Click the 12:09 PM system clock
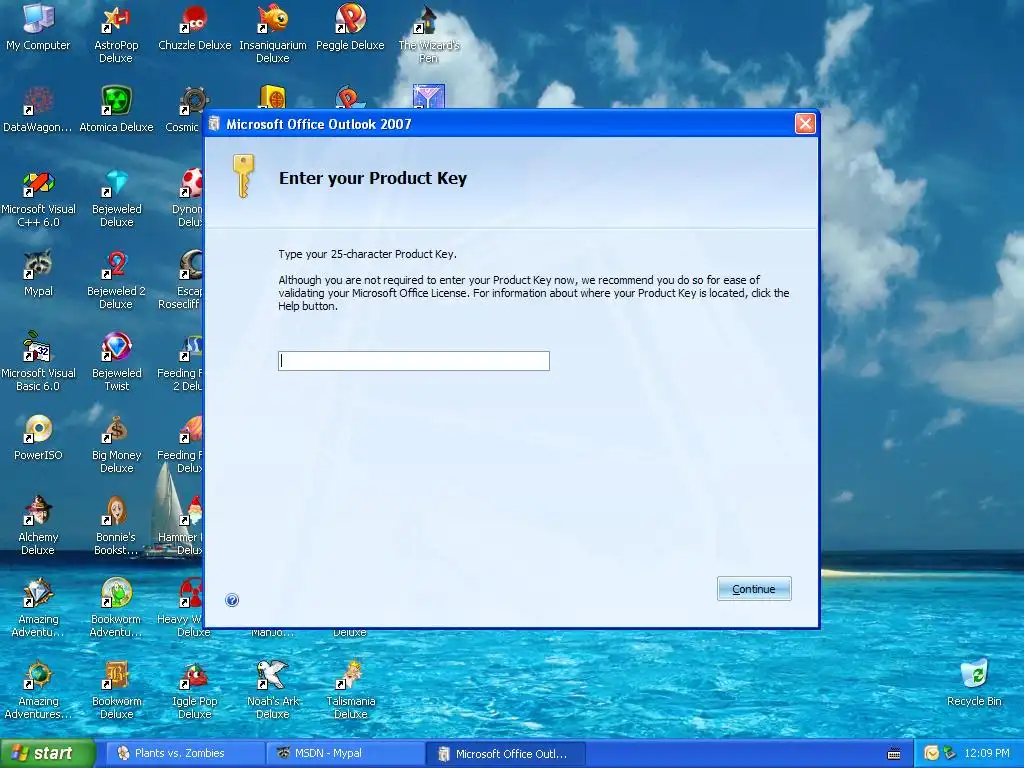 tap(987, 753)
